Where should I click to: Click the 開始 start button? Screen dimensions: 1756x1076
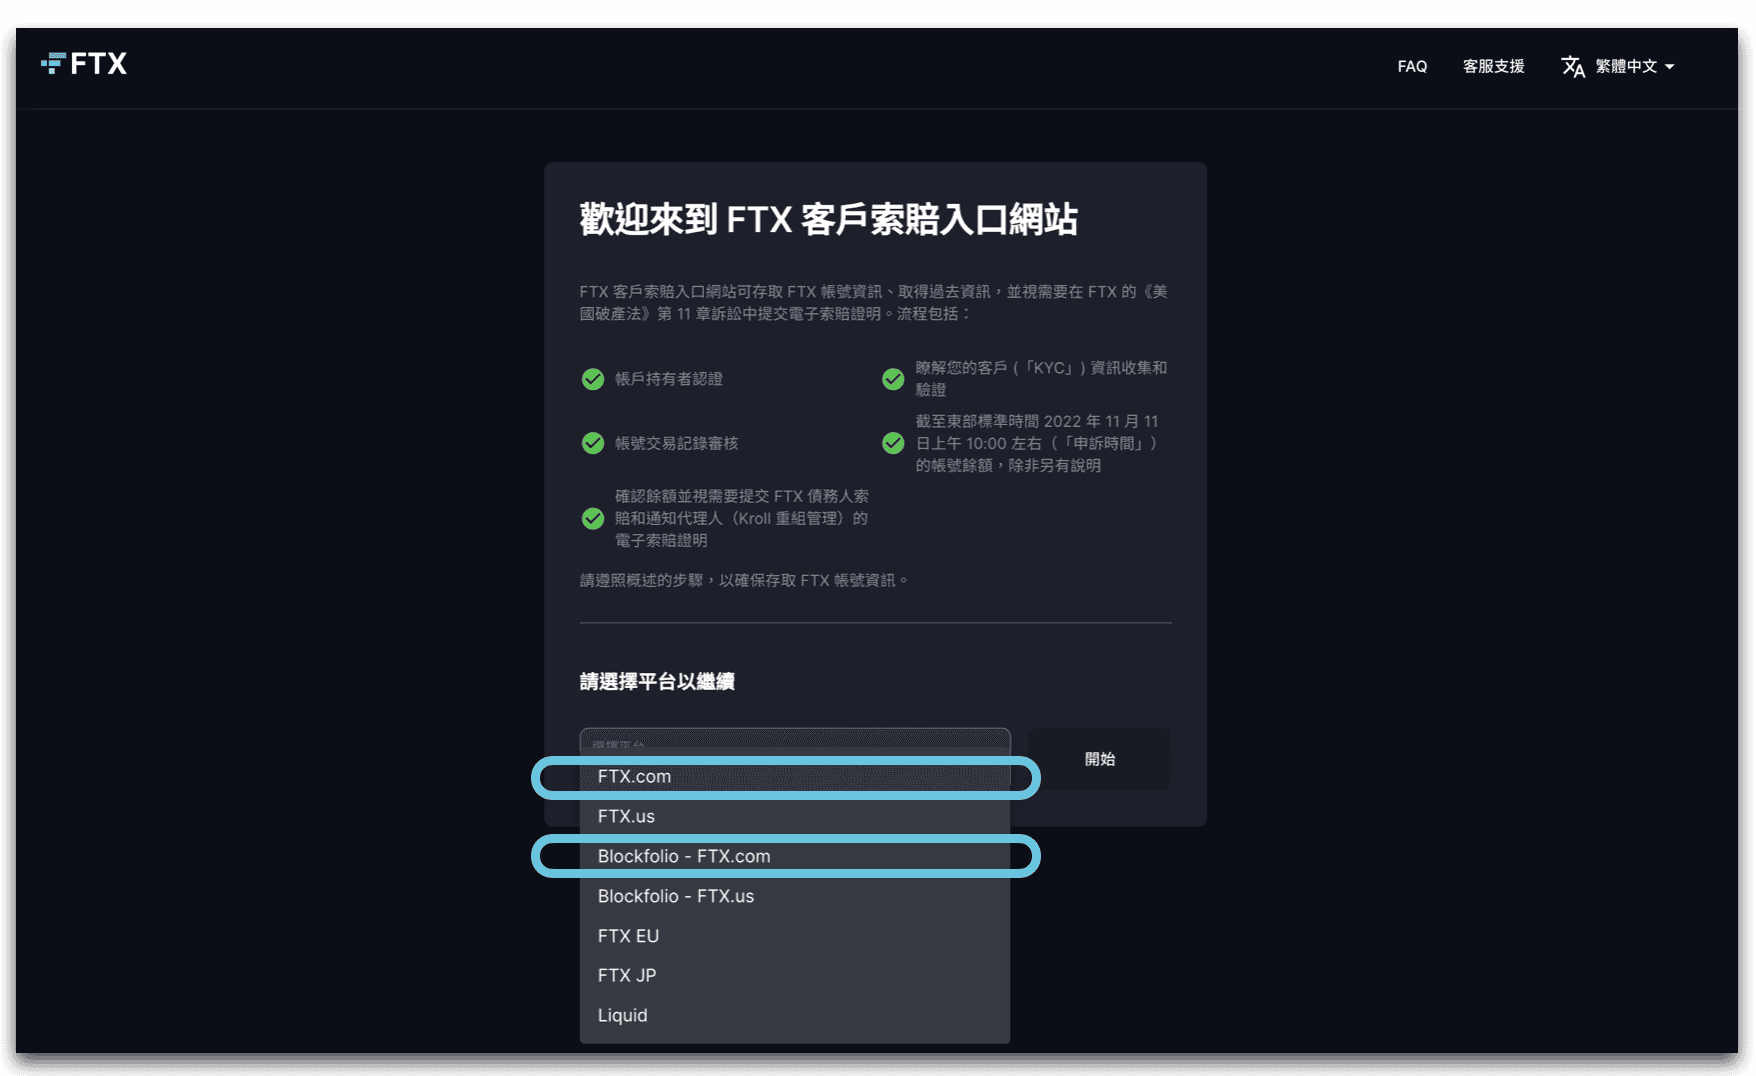[x=1100, y=759]
